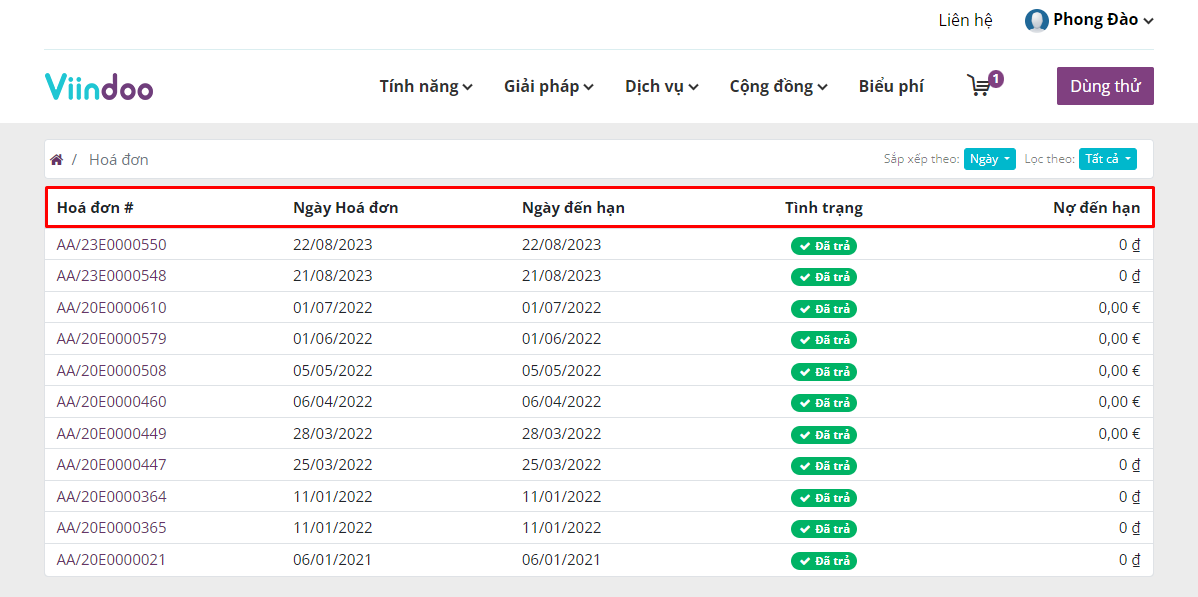Click the Dùng thử button
The image size is (1198, 597).
(1105, 86)
